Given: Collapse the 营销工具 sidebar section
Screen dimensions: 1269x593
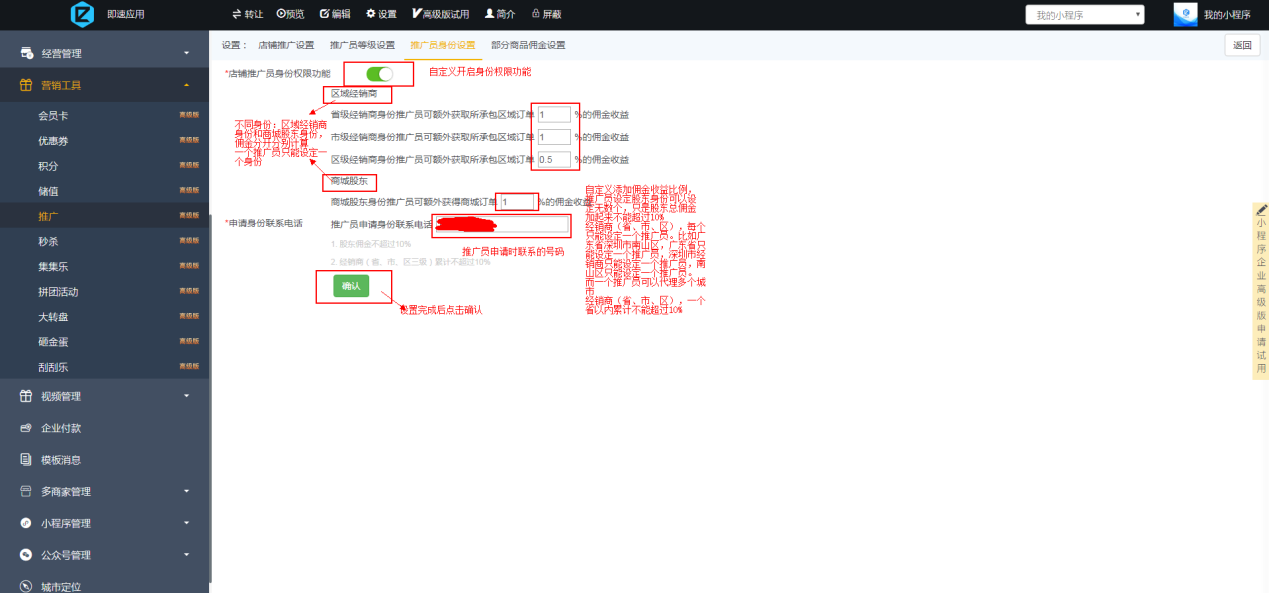Looking at the screenshot, I should coord(104,85).
